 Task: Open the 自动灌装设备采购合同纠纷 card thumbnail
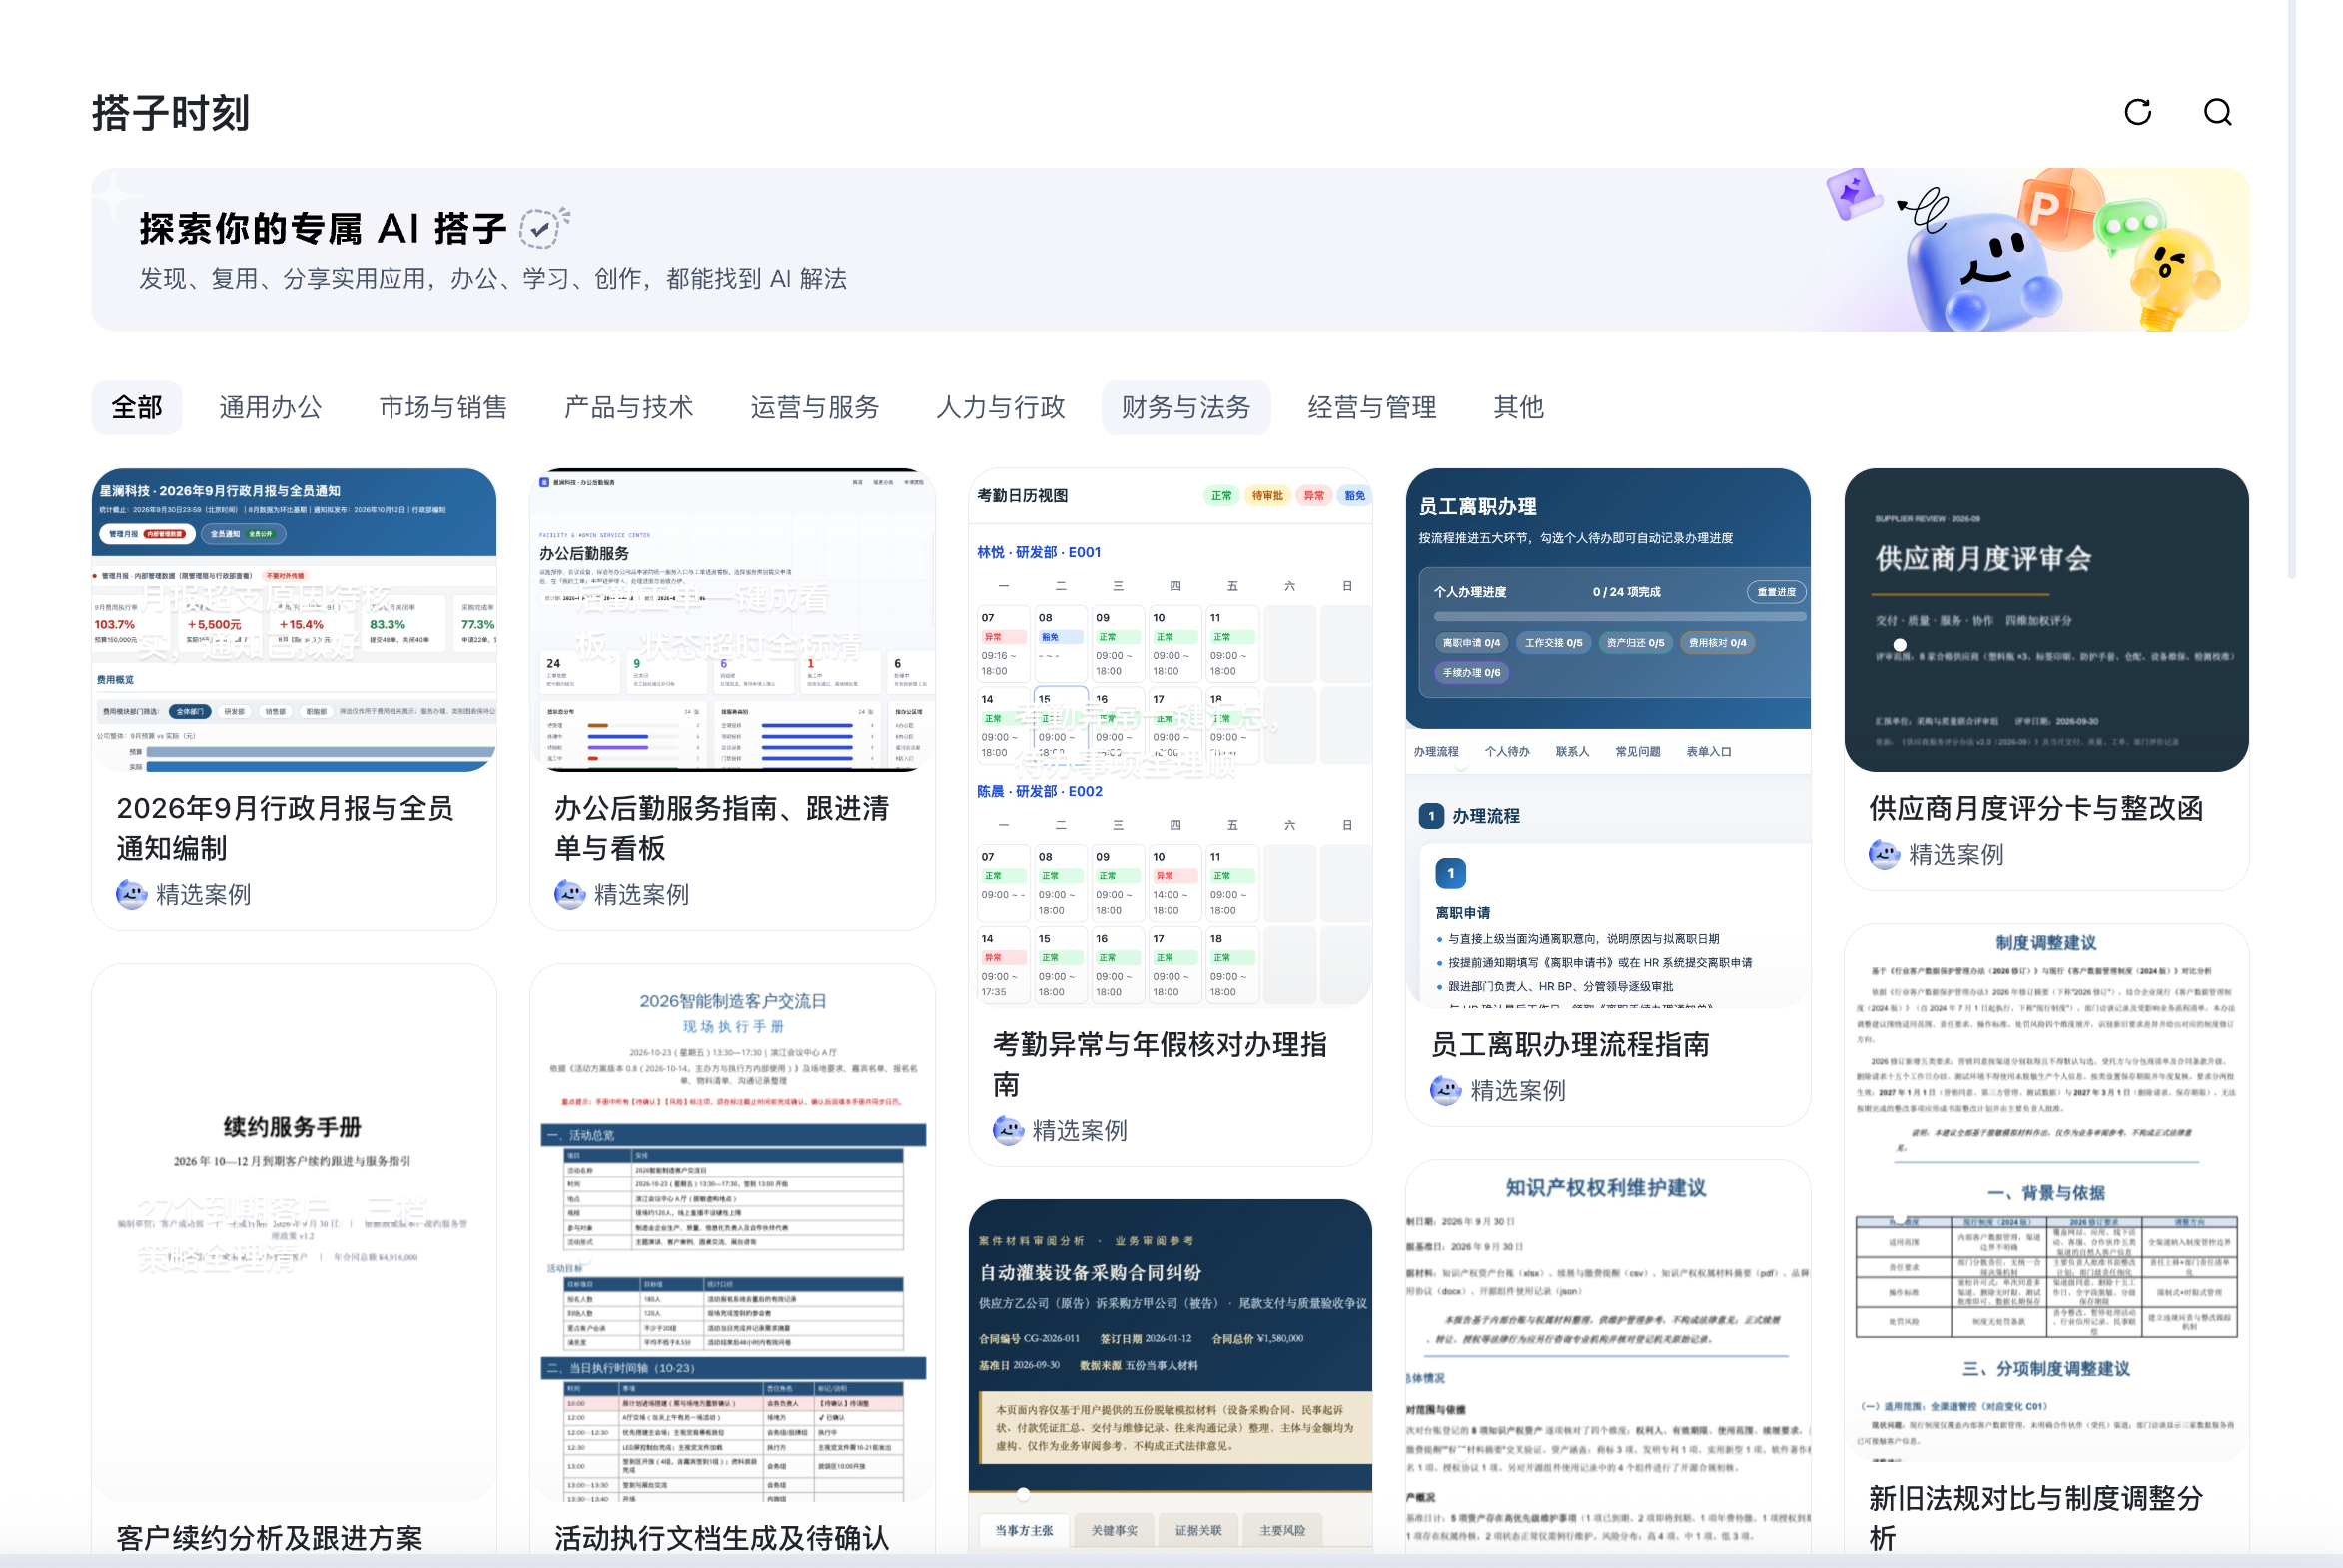tap(1170, 1376)
